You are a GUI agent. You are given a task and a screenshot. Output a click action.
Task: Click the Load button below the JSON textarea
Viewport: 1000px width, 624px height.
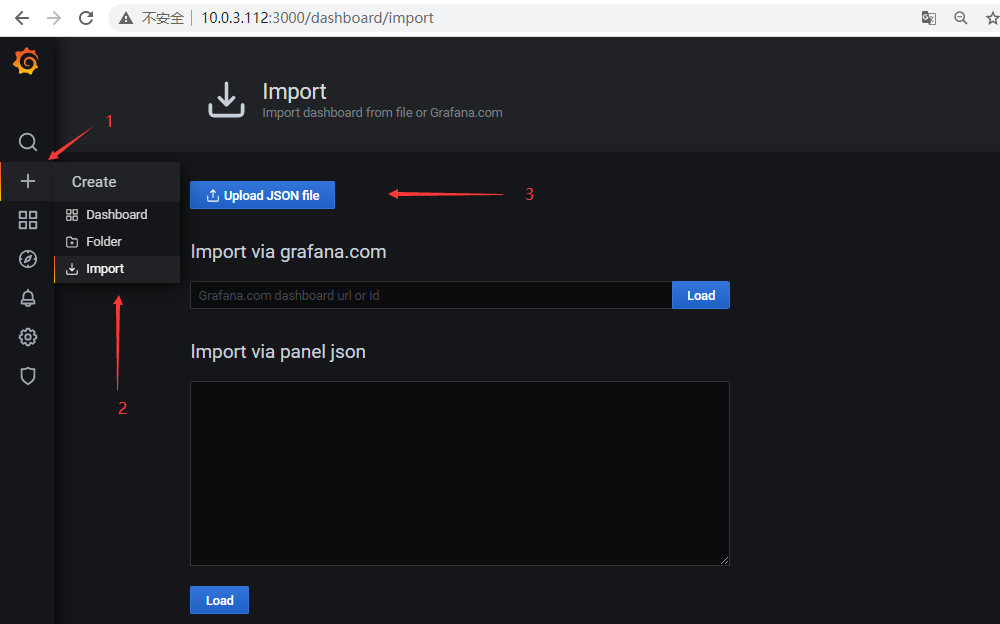(x=219, y=599)
